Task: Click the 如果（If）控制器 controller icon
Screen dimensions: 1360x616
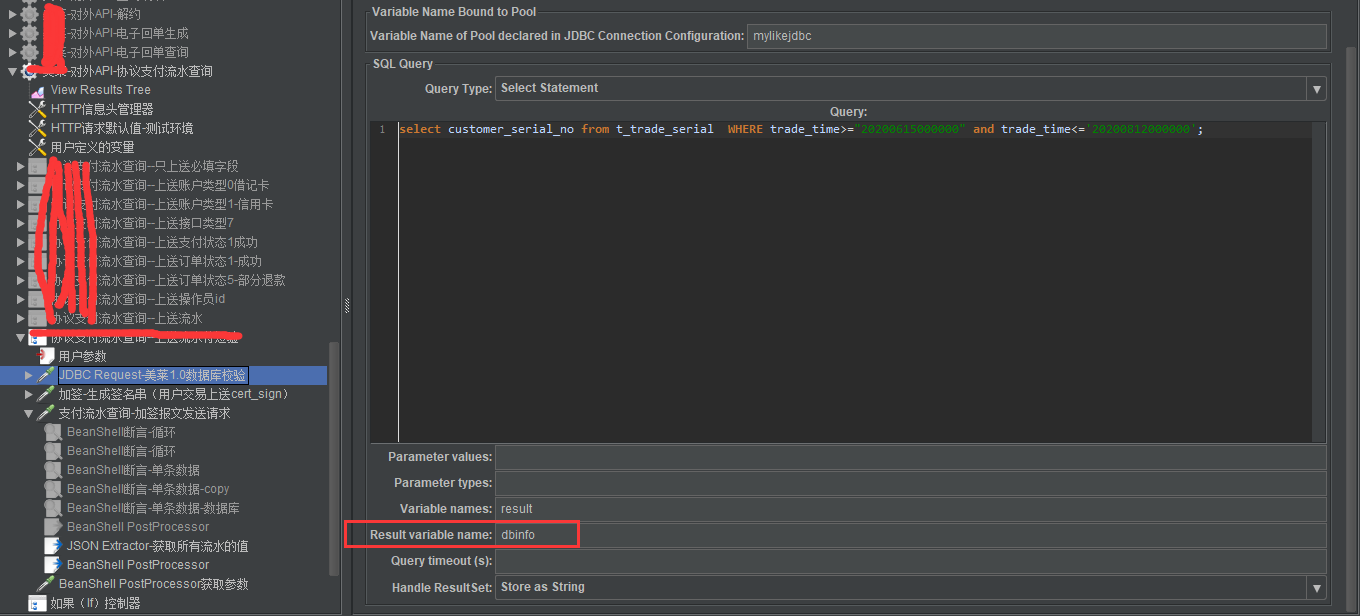Action: tap(37, 603)
